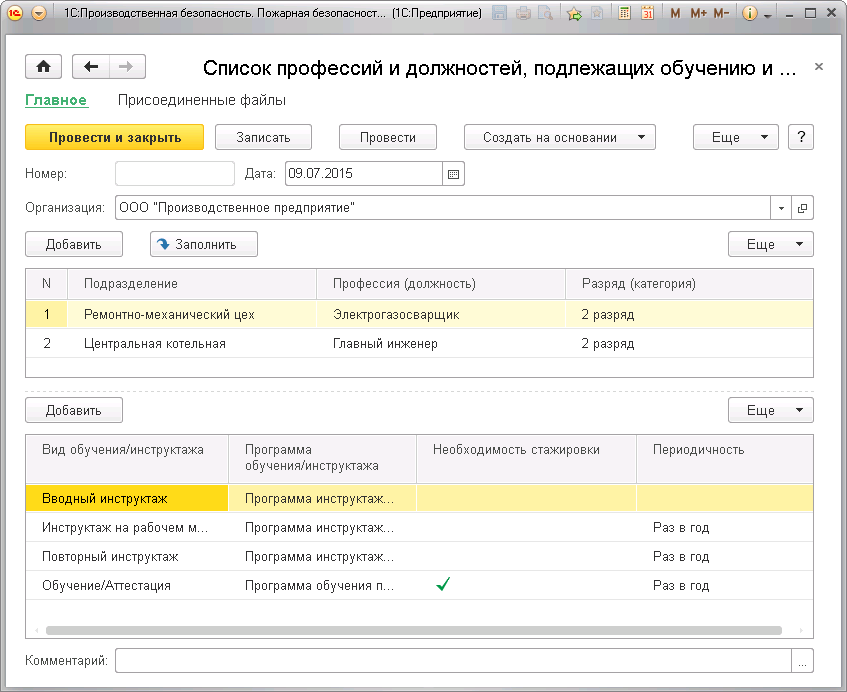847x692 pixels.
Task: Click the horizontal scrollbar of the training table
Action: tap(414, 630)
